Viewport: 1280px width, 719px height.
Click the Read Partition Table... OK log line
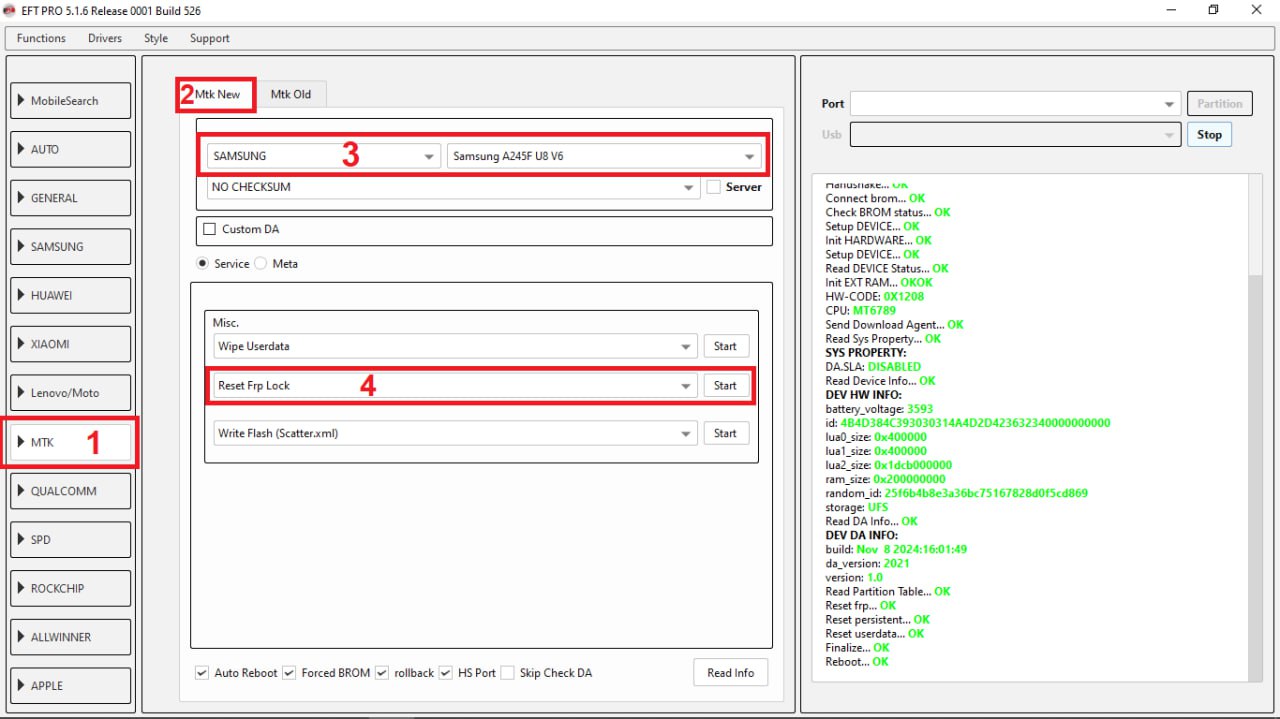click(888, 591)
